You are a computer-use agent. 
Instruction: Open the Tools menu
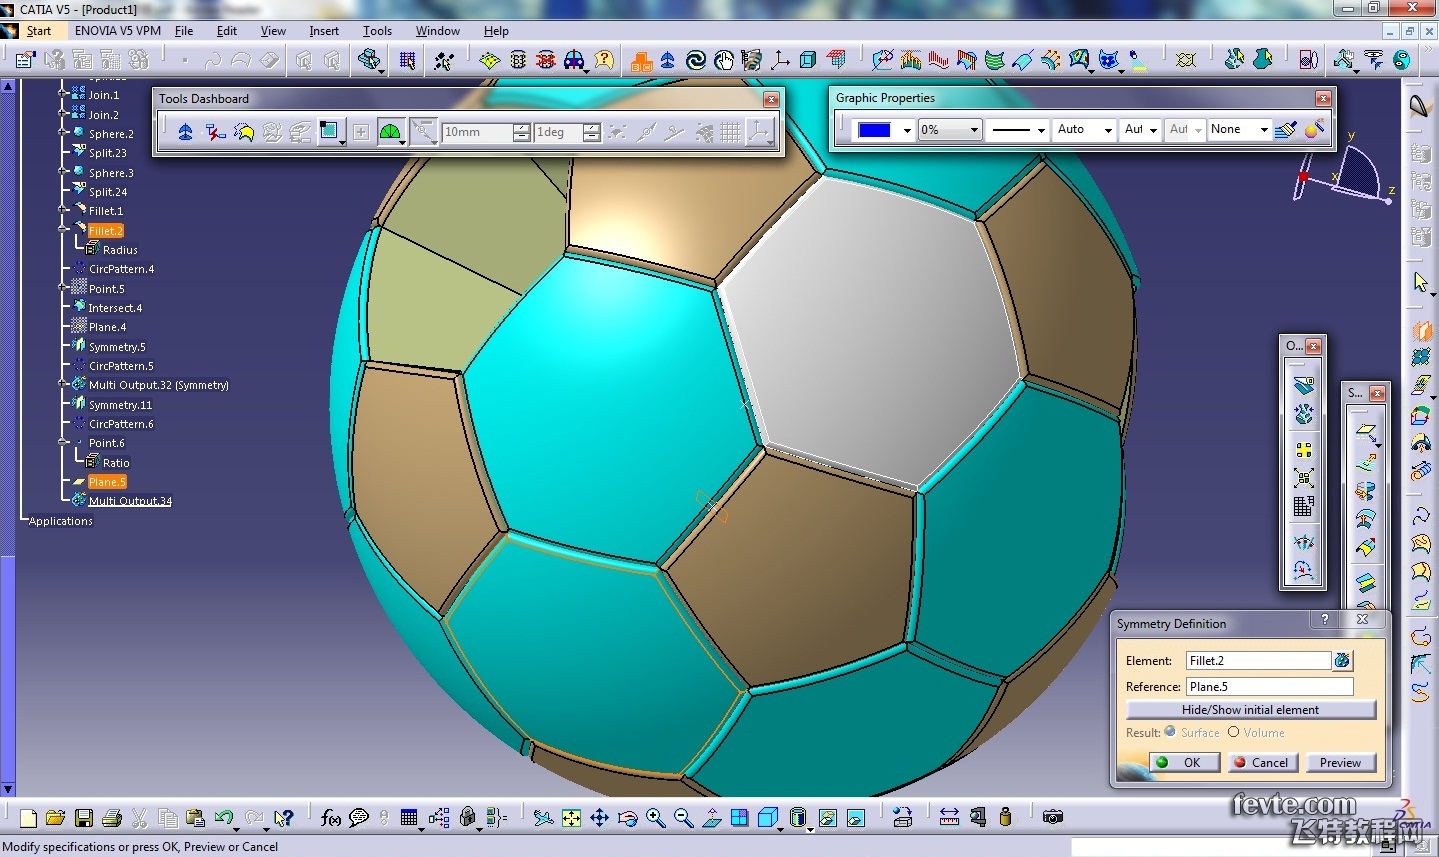click(377, 31)
